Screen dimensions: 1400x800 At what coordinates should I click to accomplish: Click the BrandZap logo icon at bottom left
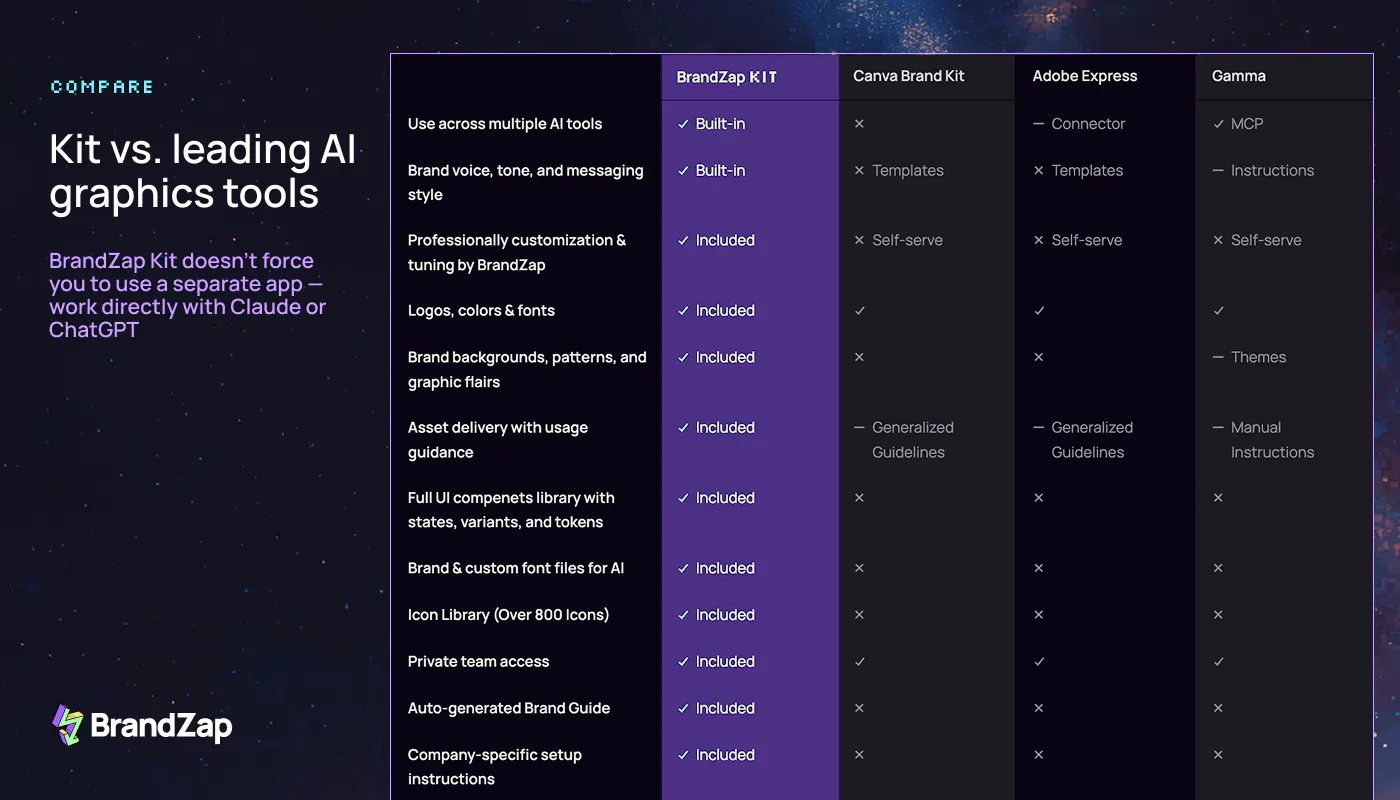point(67,725)
